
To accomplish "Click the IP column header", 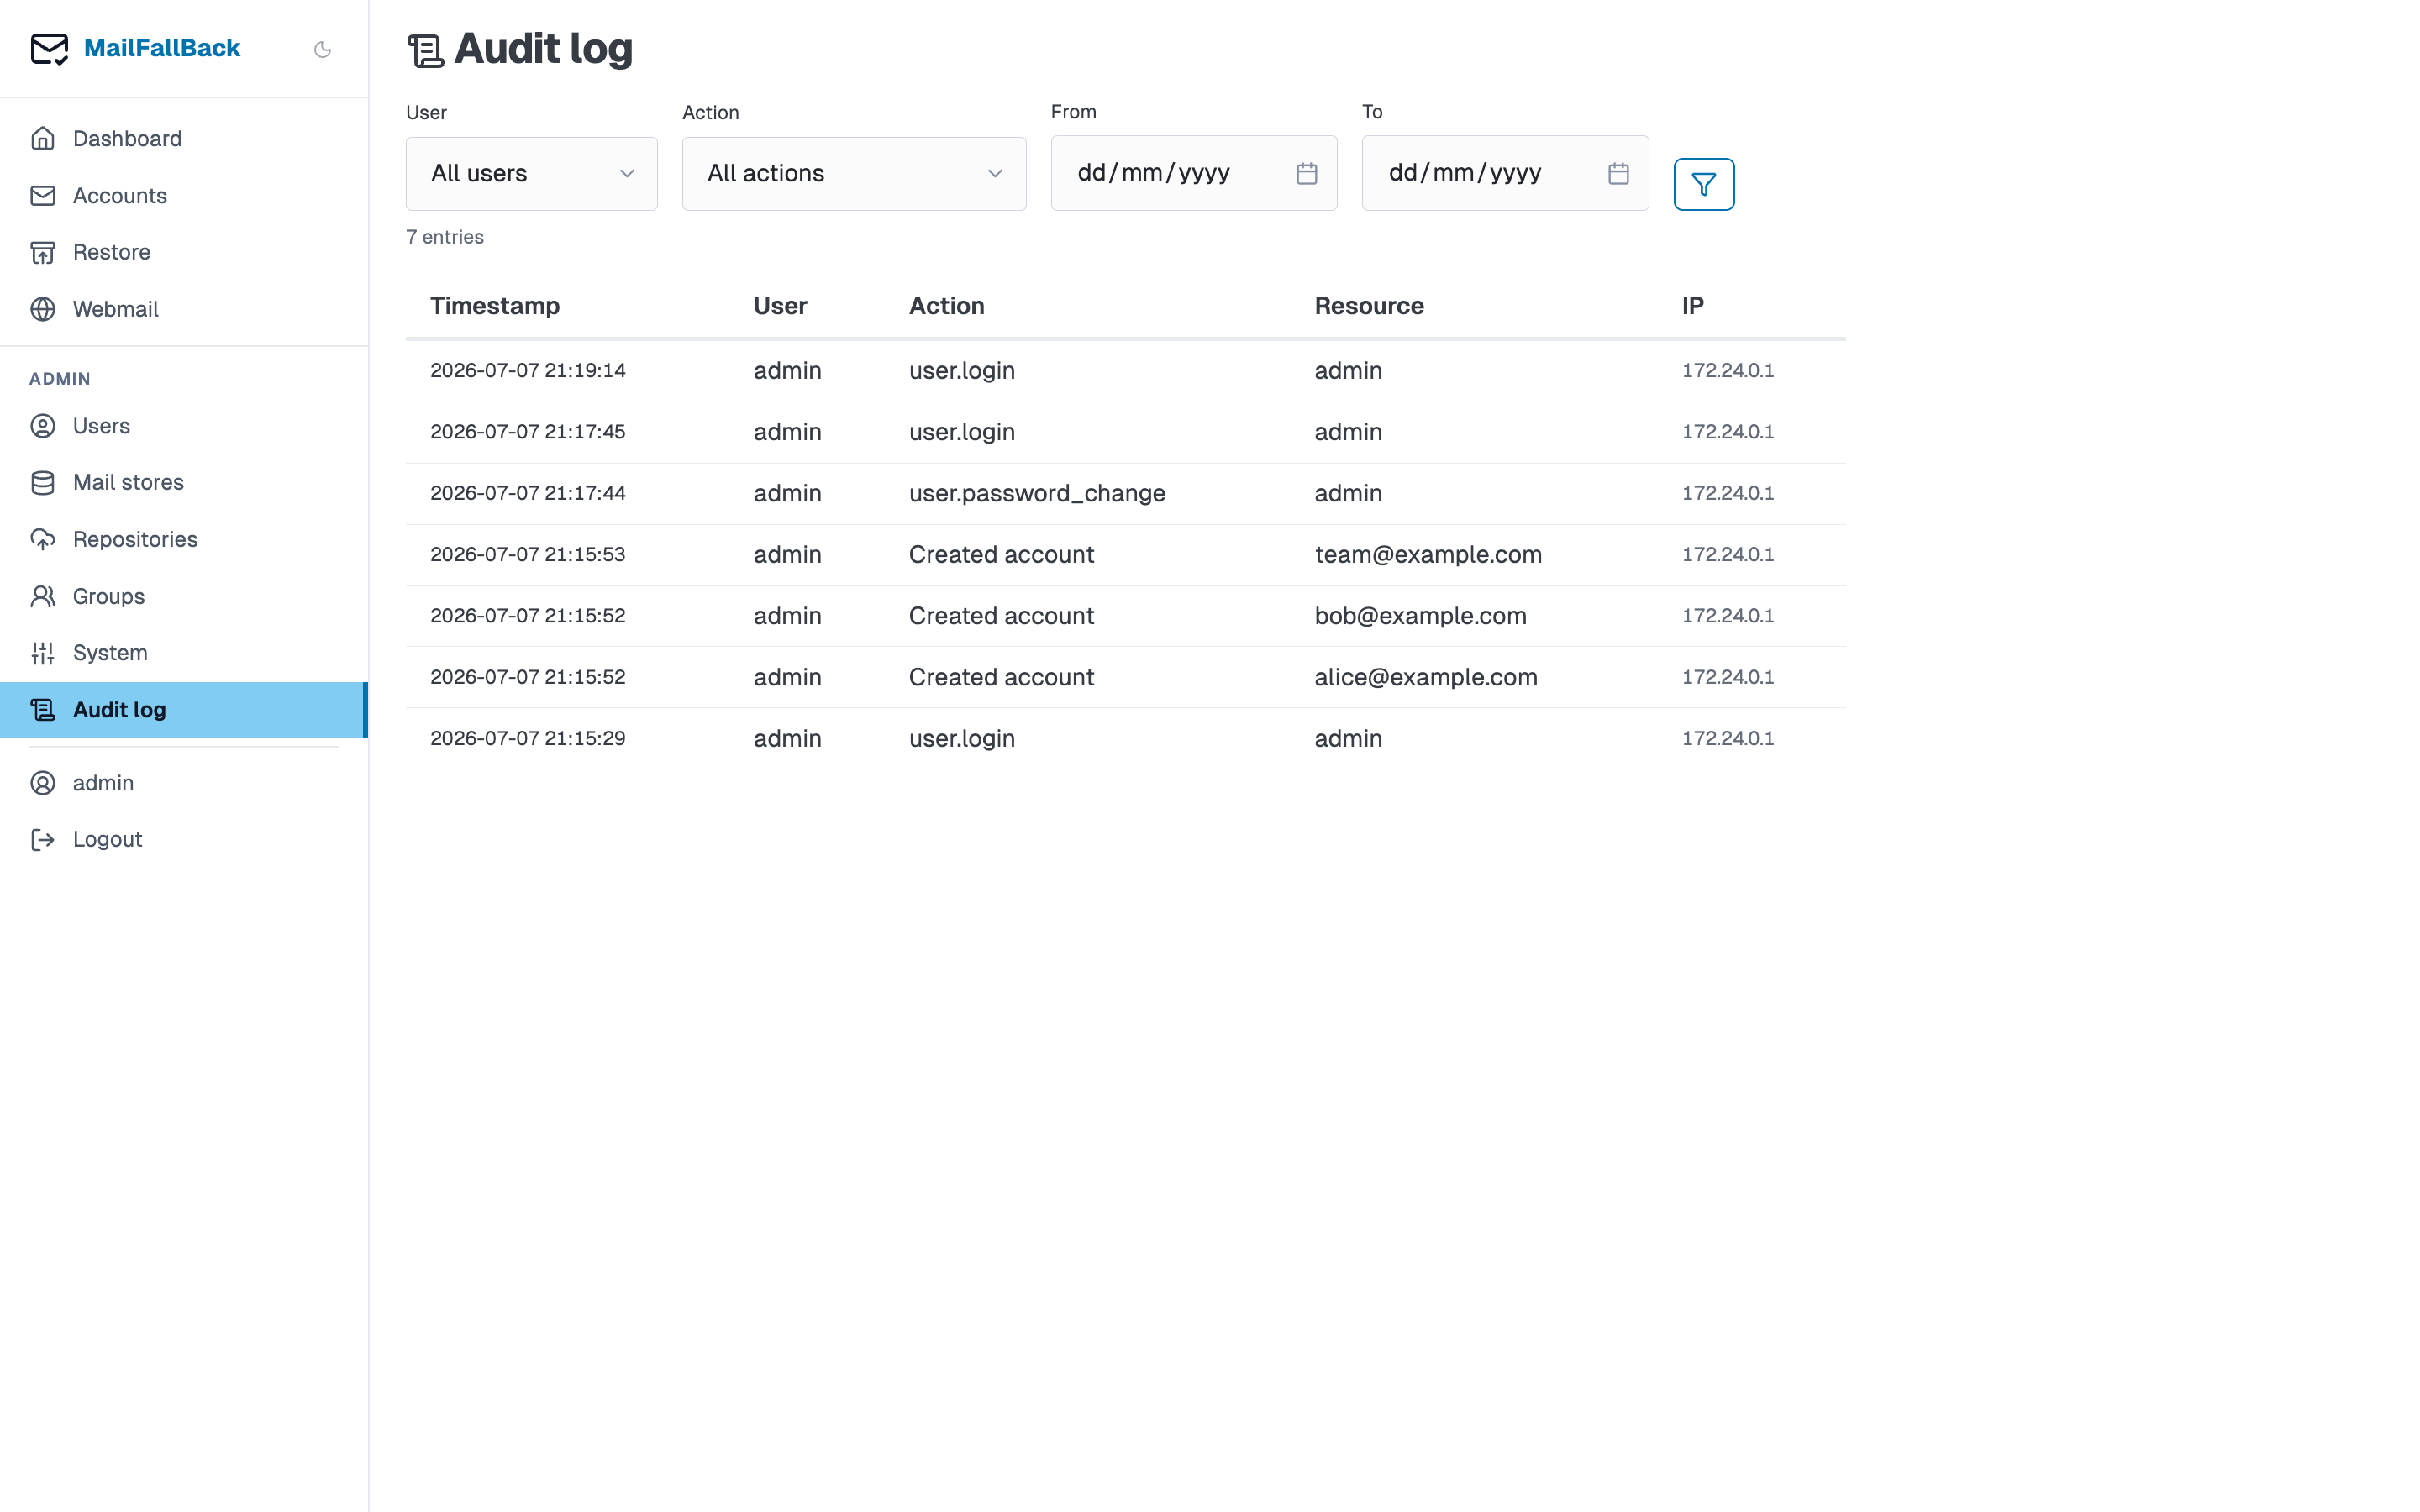I will 1692,306.
